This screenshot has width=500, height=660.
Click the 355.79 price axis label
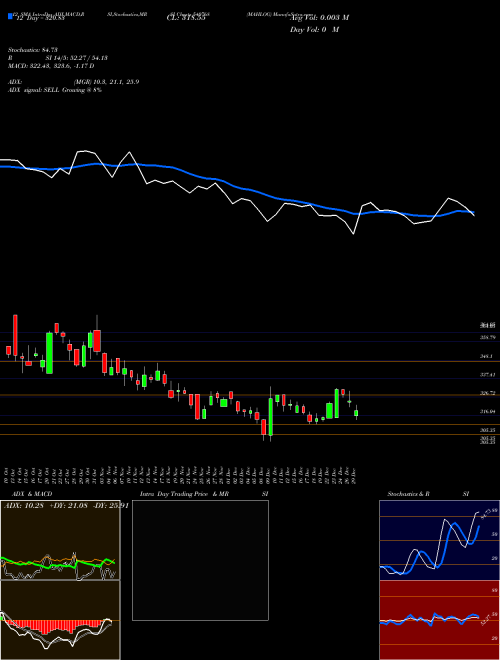click(489, 337)
